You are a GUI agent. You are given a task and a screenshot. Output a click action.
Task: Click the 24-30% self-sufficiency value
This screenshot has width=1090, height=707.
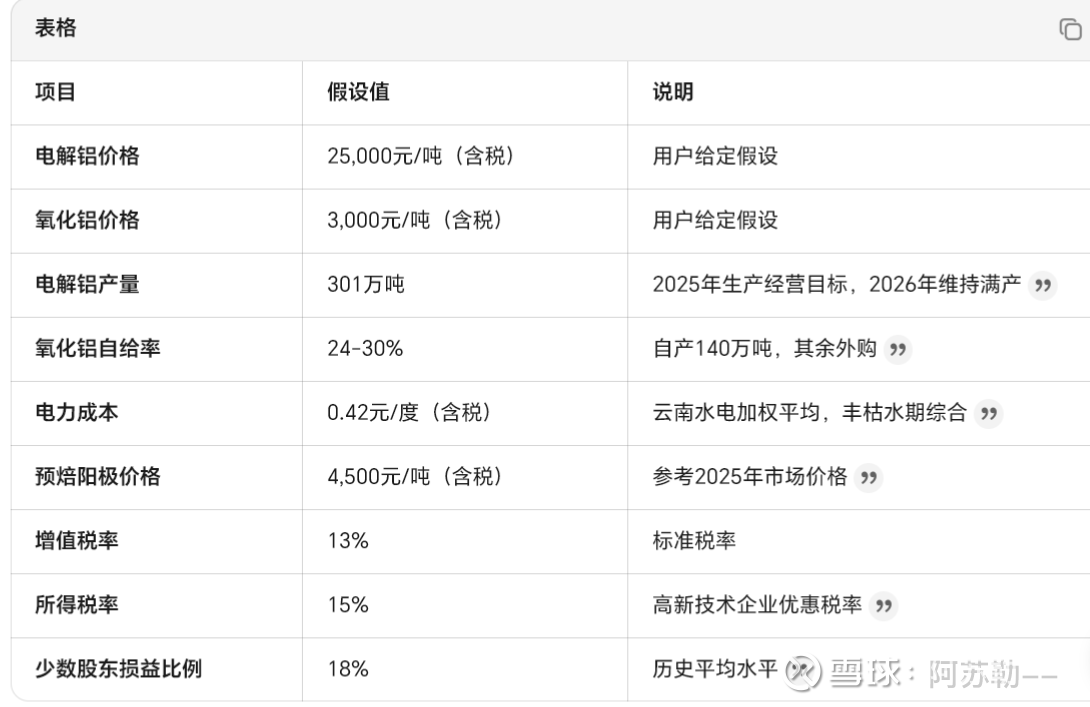click(x=365, y=348)
